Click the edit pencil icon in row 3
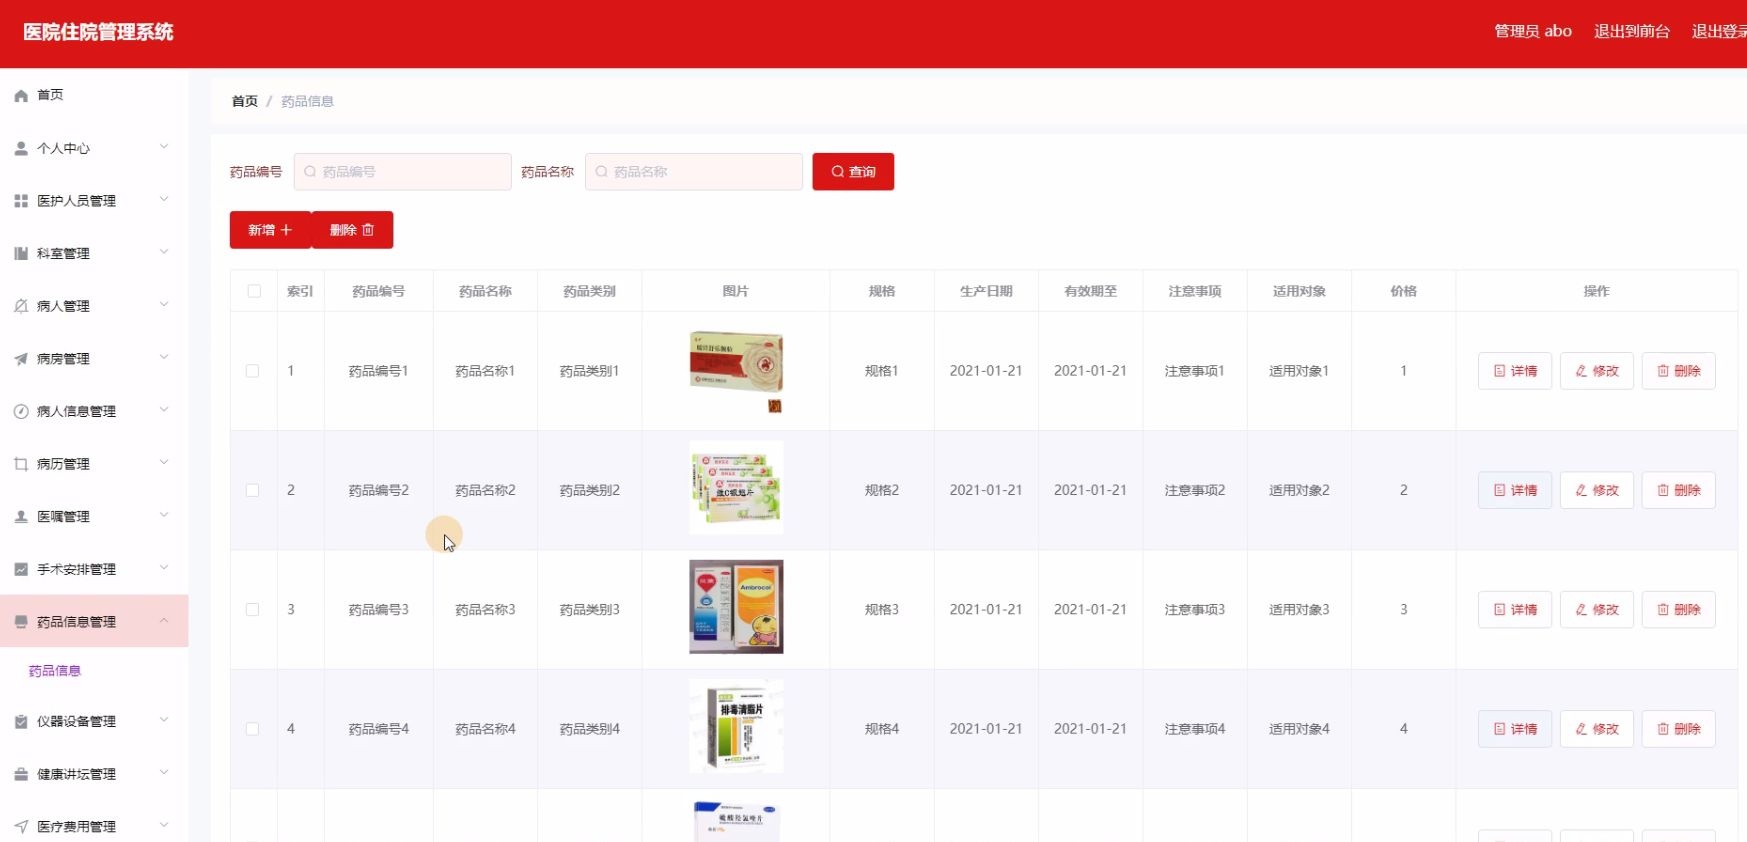This screenshot has height=842, width=1747. point(1581,610)
